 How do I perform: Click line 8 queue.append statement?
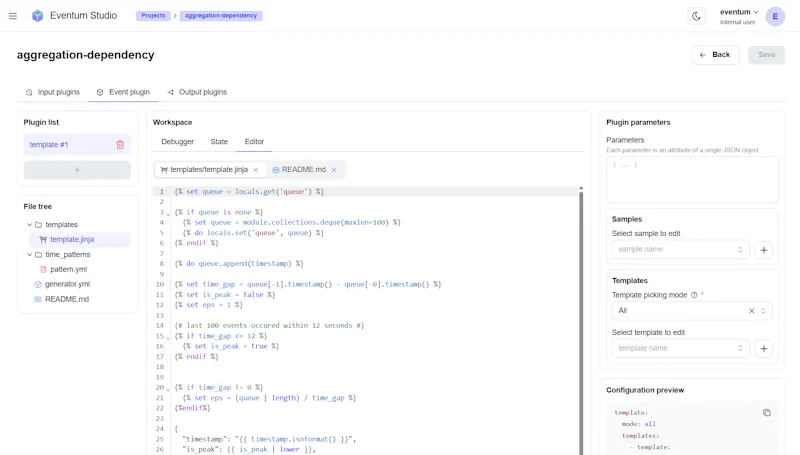[239, 264]
